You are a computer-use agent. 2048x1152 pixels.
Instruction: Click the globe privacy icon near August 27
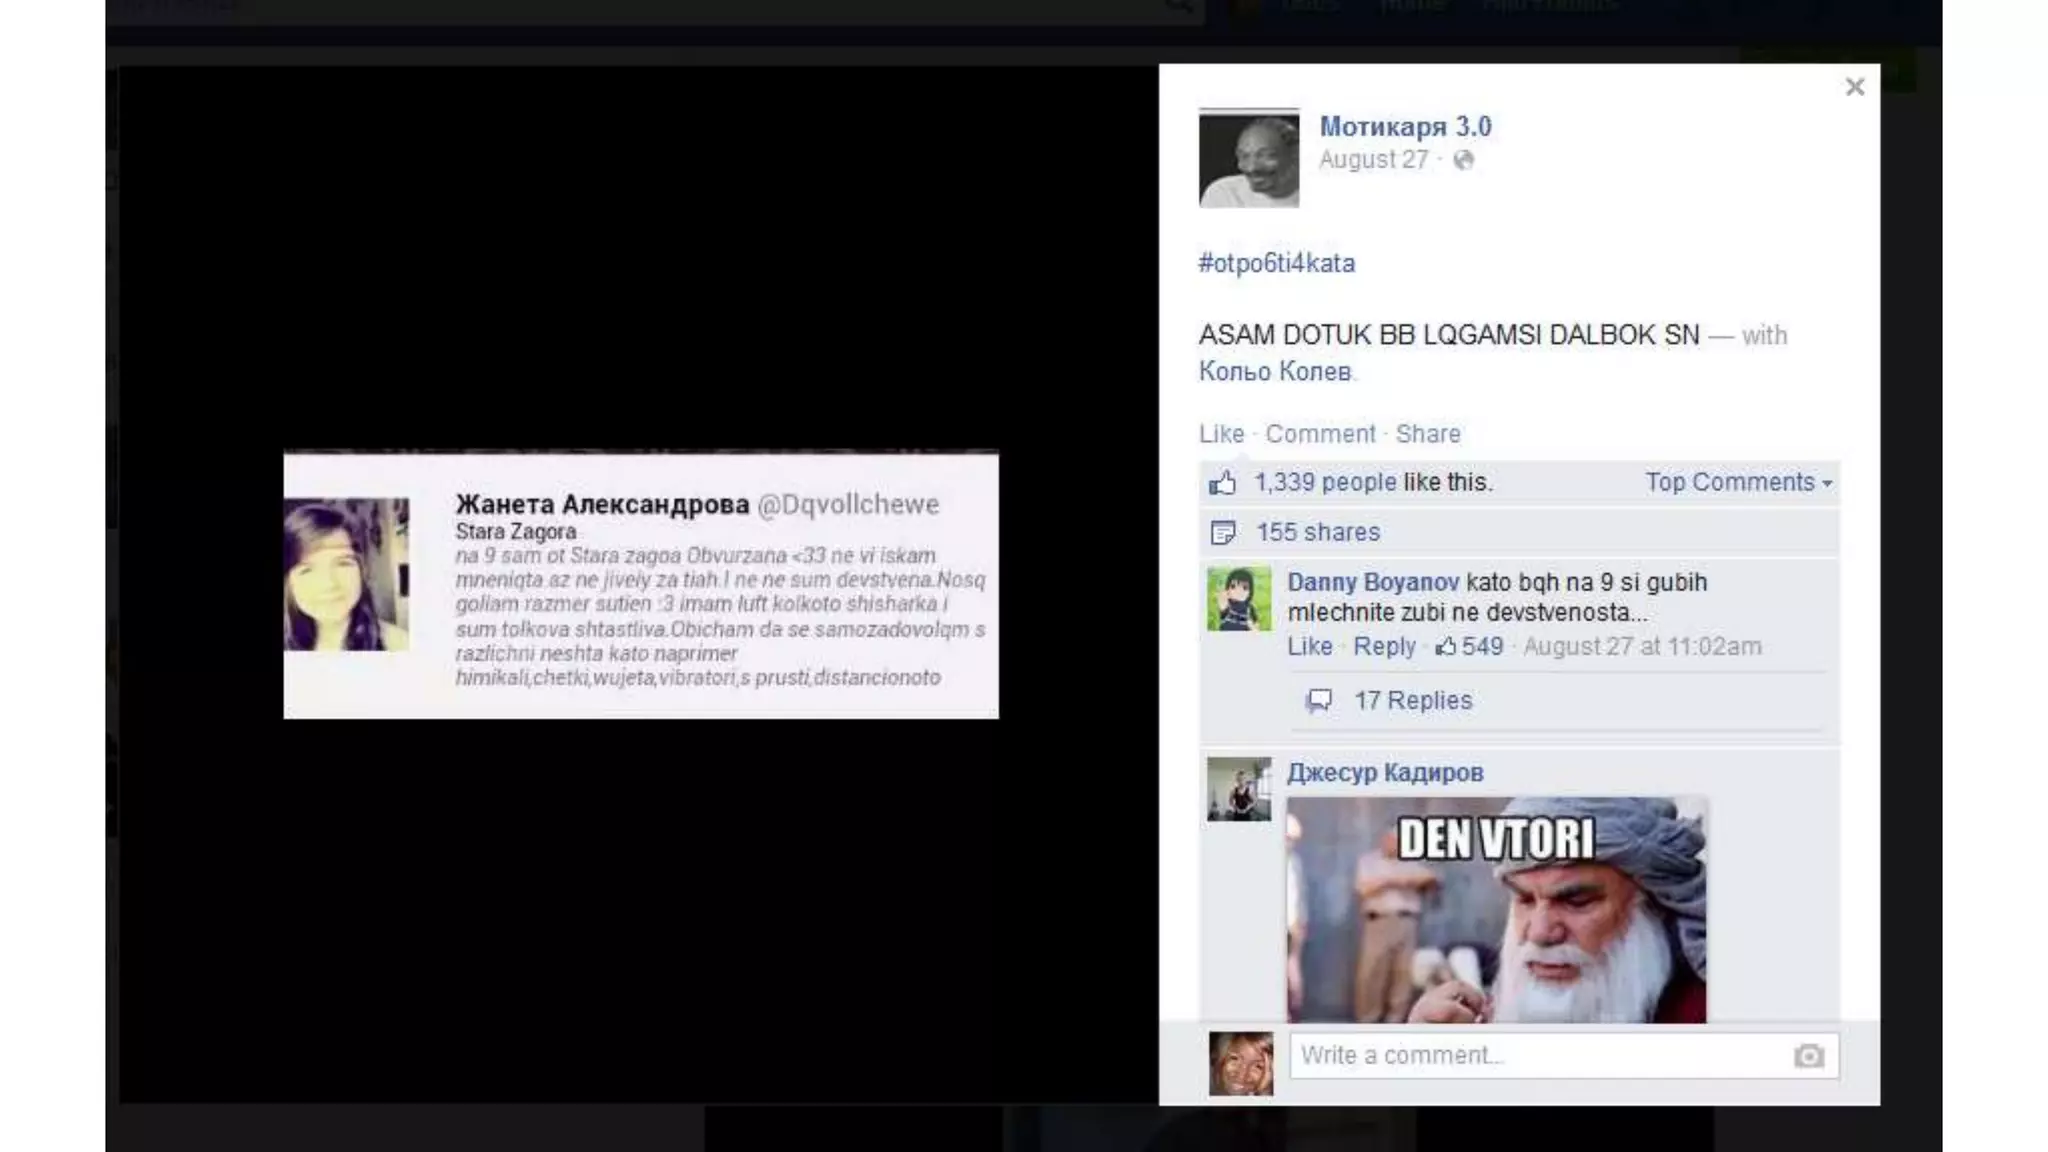(x=1463, y=160)
